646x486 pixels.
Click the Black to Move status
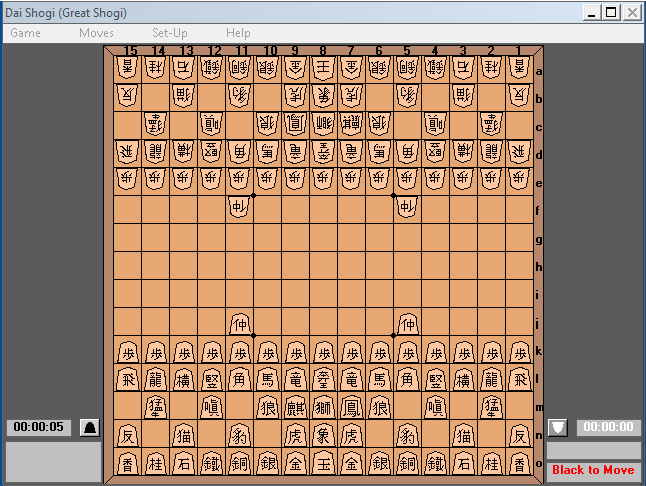pyautogui.click(x=593, y=470)
